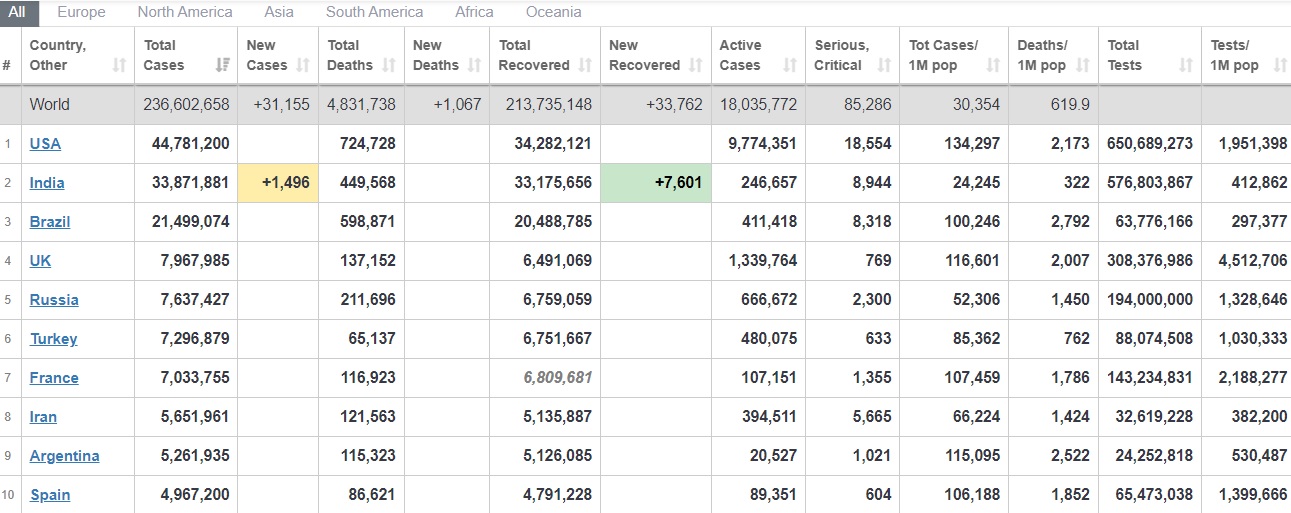Sort by Active Cases arrow icon

tap(790, 66)
